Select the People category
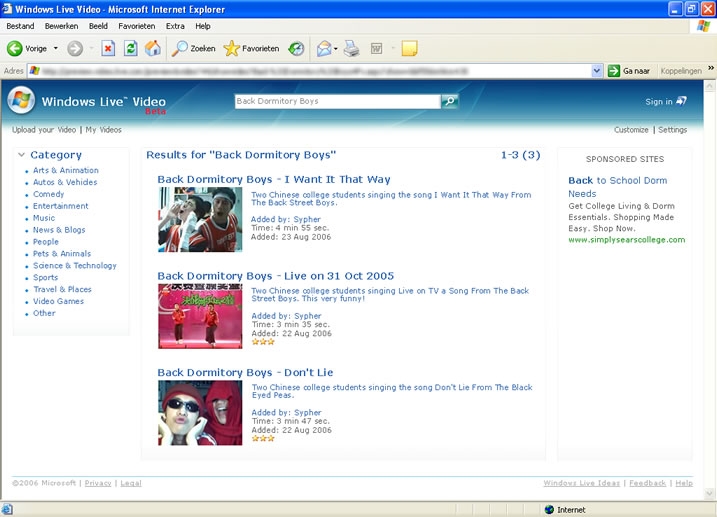 pyautogui.click(x=46, y=241)
